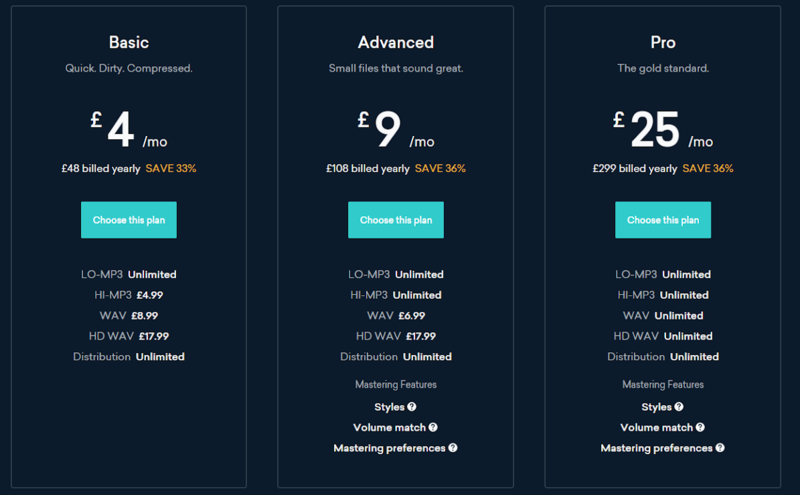800x495 pixels.
Task: Click the Basic plan title
Action: 128,43
